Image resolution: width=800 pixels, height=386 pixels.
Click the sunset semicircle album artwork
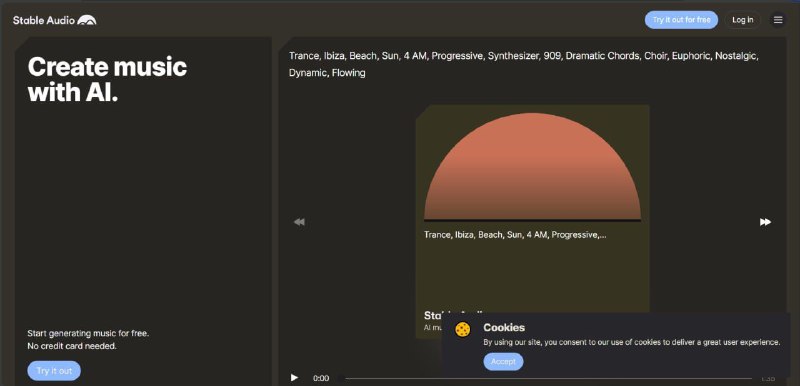click(532, 167)
